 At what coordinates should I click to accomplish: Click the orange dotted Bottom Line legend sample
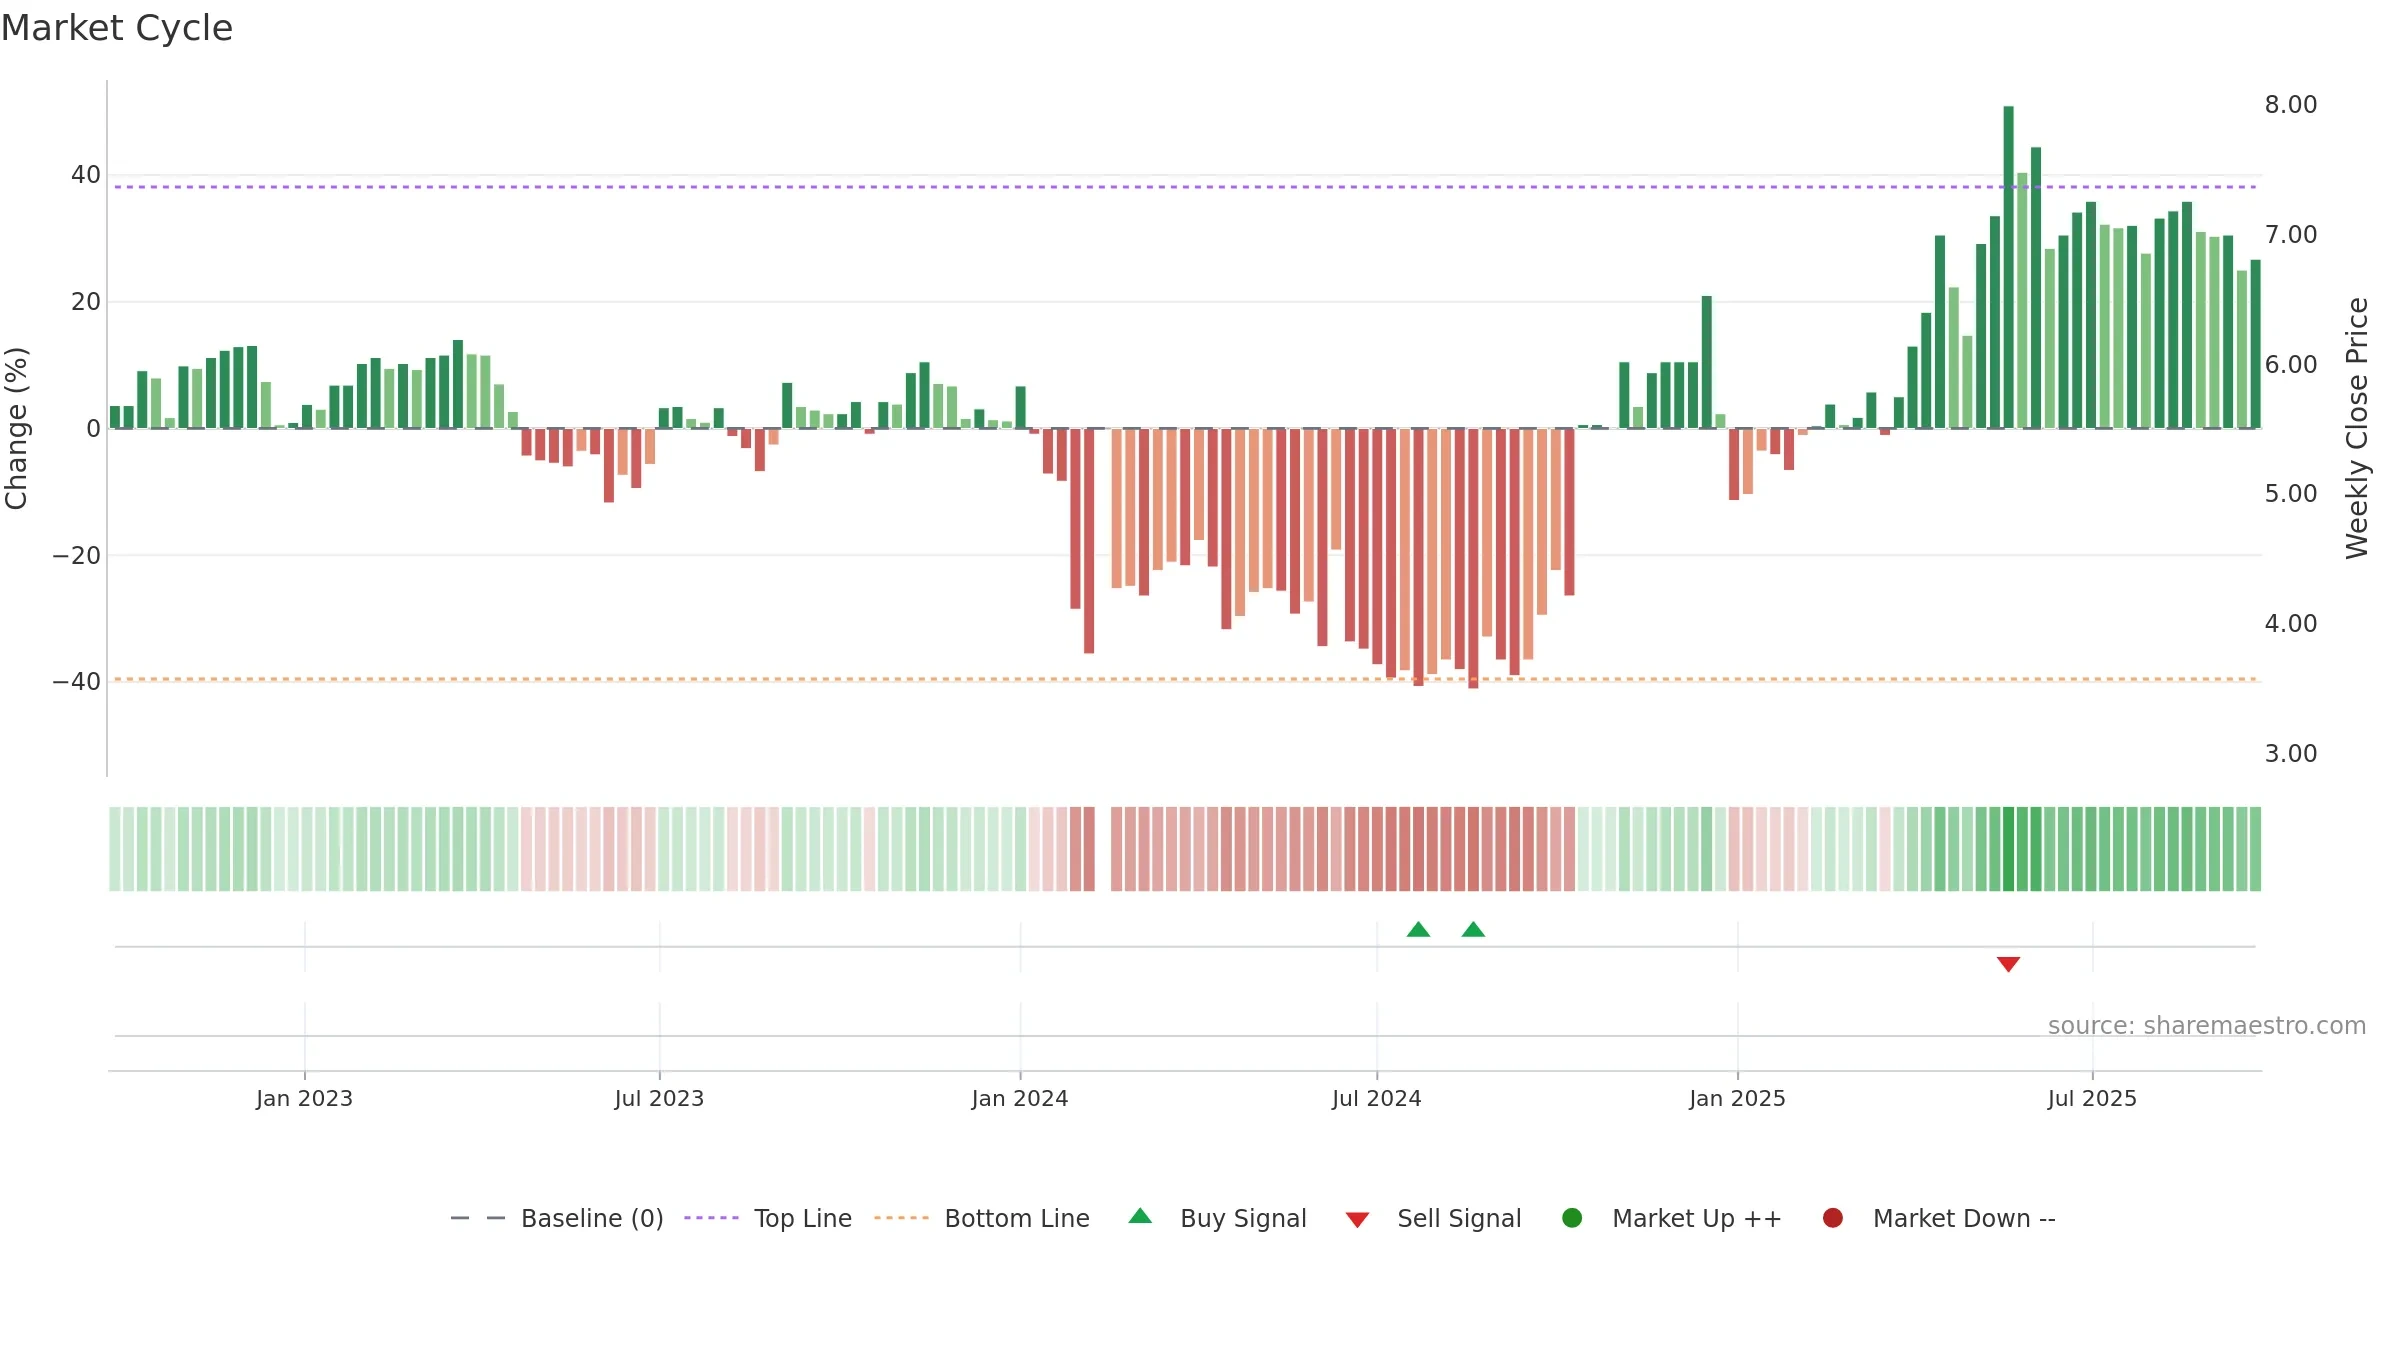[x=901, y=1218]
